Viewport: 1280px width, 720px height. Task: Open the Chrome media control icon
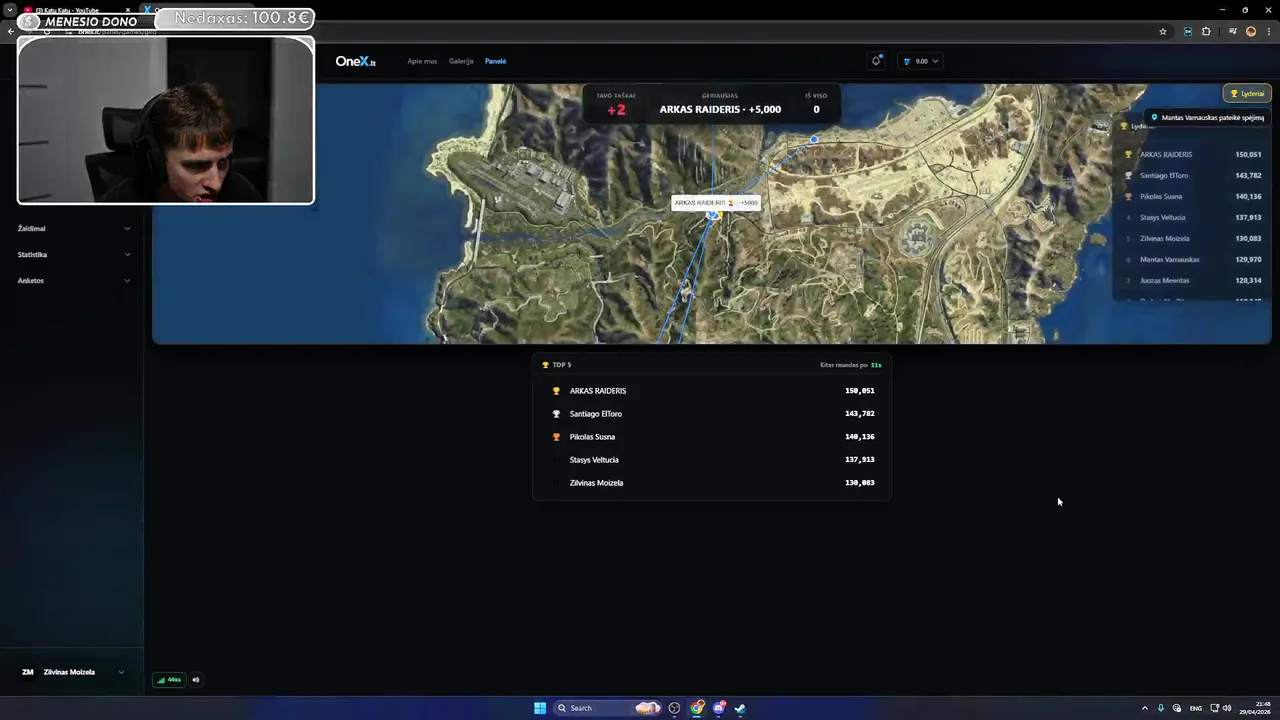point(1233,31)
